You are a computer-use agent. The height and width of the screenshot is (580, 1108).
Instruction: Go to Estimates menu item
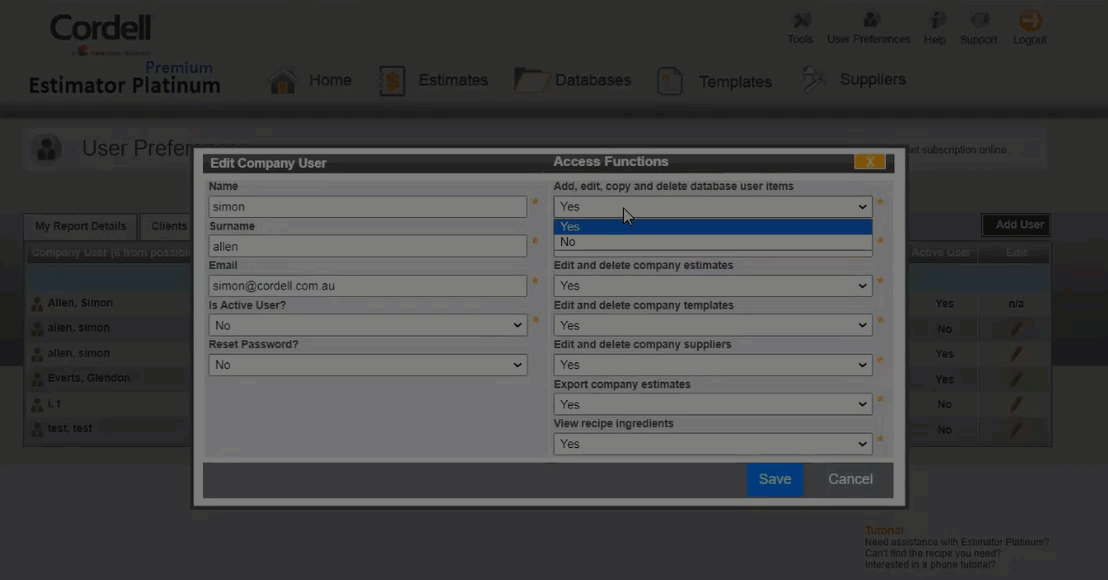(x=453, y=80)
